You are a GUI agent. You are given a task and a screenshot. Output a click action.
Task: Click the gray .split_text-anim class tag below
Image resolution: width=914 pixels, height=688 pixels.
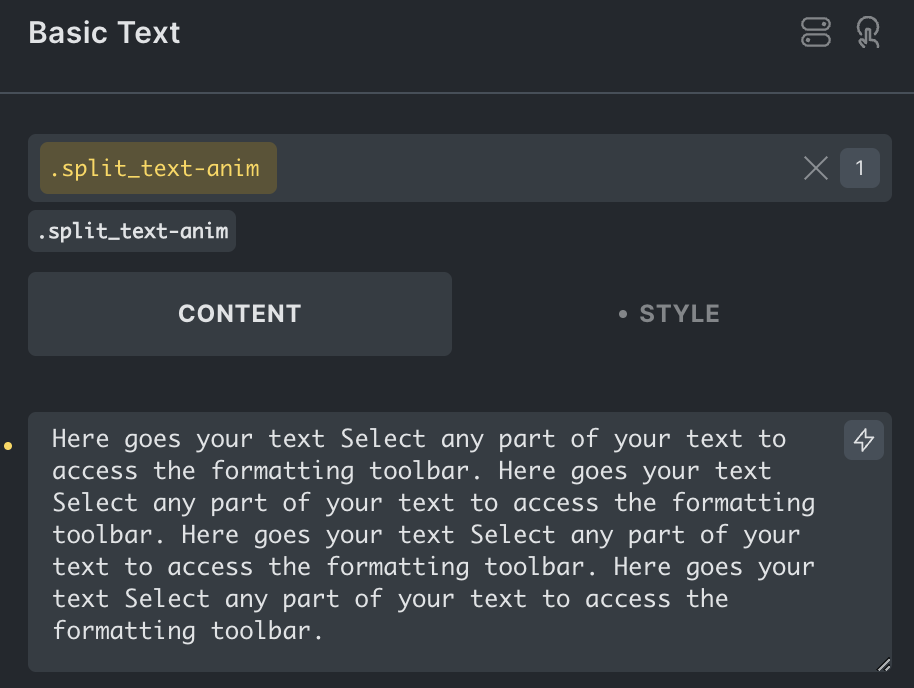pos(132,231)
